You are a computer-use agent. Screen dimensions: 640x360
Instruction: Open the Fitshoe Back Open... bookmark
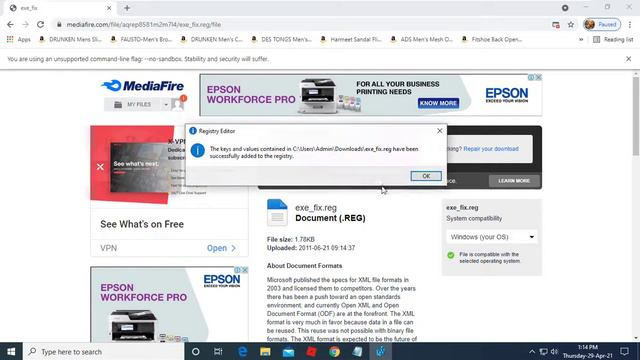click(492, 40)
